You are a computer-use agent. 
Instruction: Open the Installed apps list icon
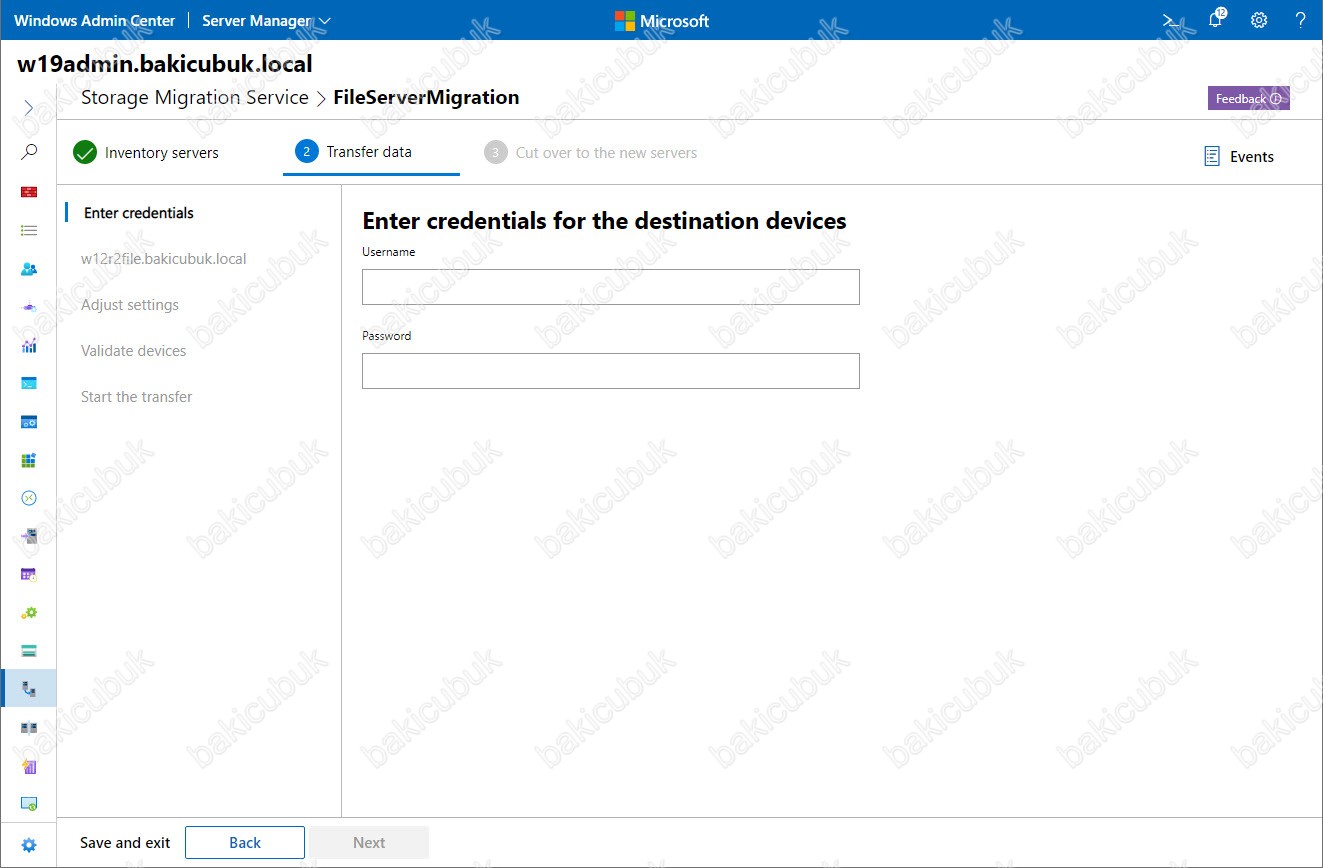coord(29,230)
